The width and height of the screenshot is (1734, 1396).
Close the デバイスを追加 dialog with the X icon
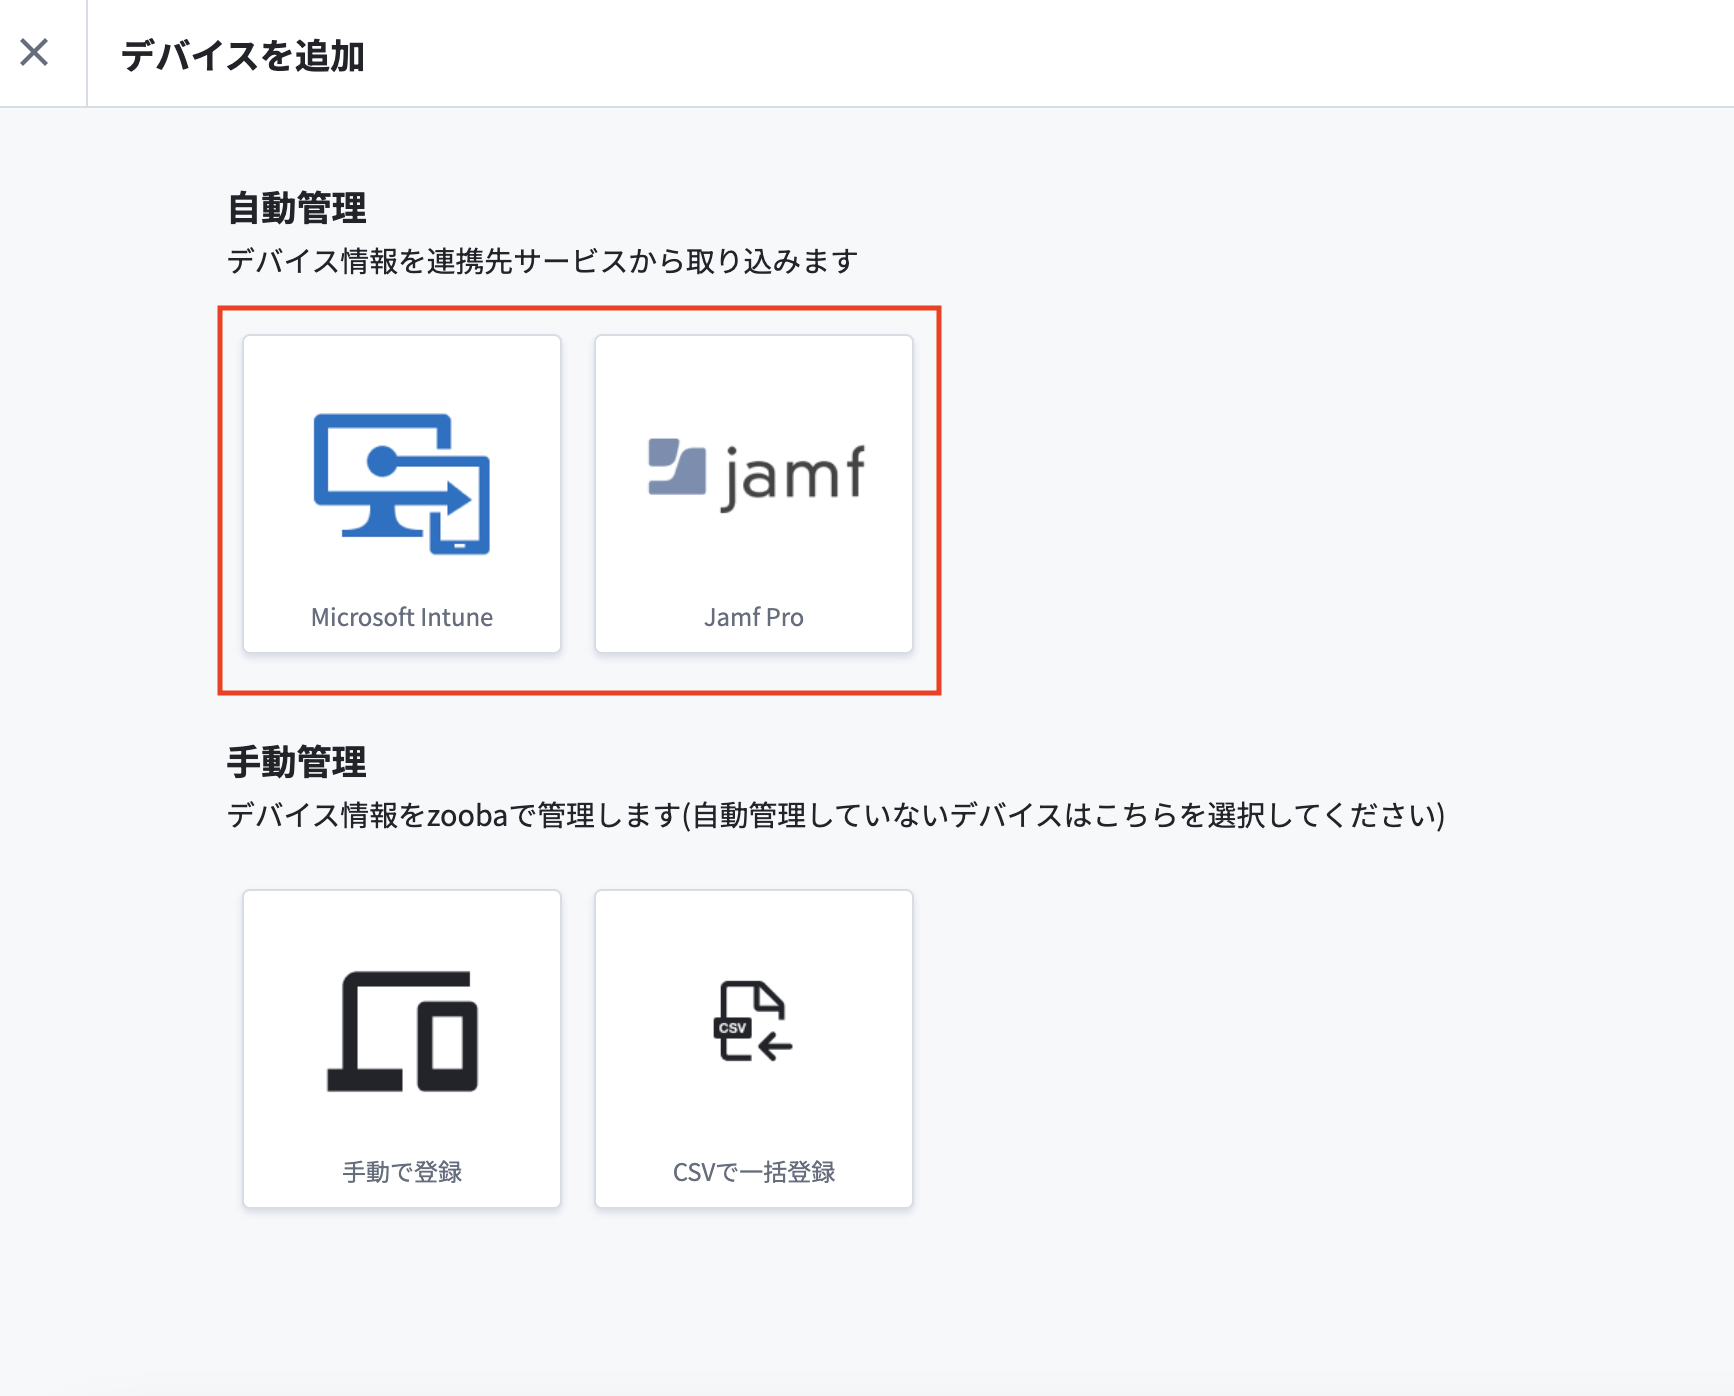pyautogui.click(x=34, y=52)
